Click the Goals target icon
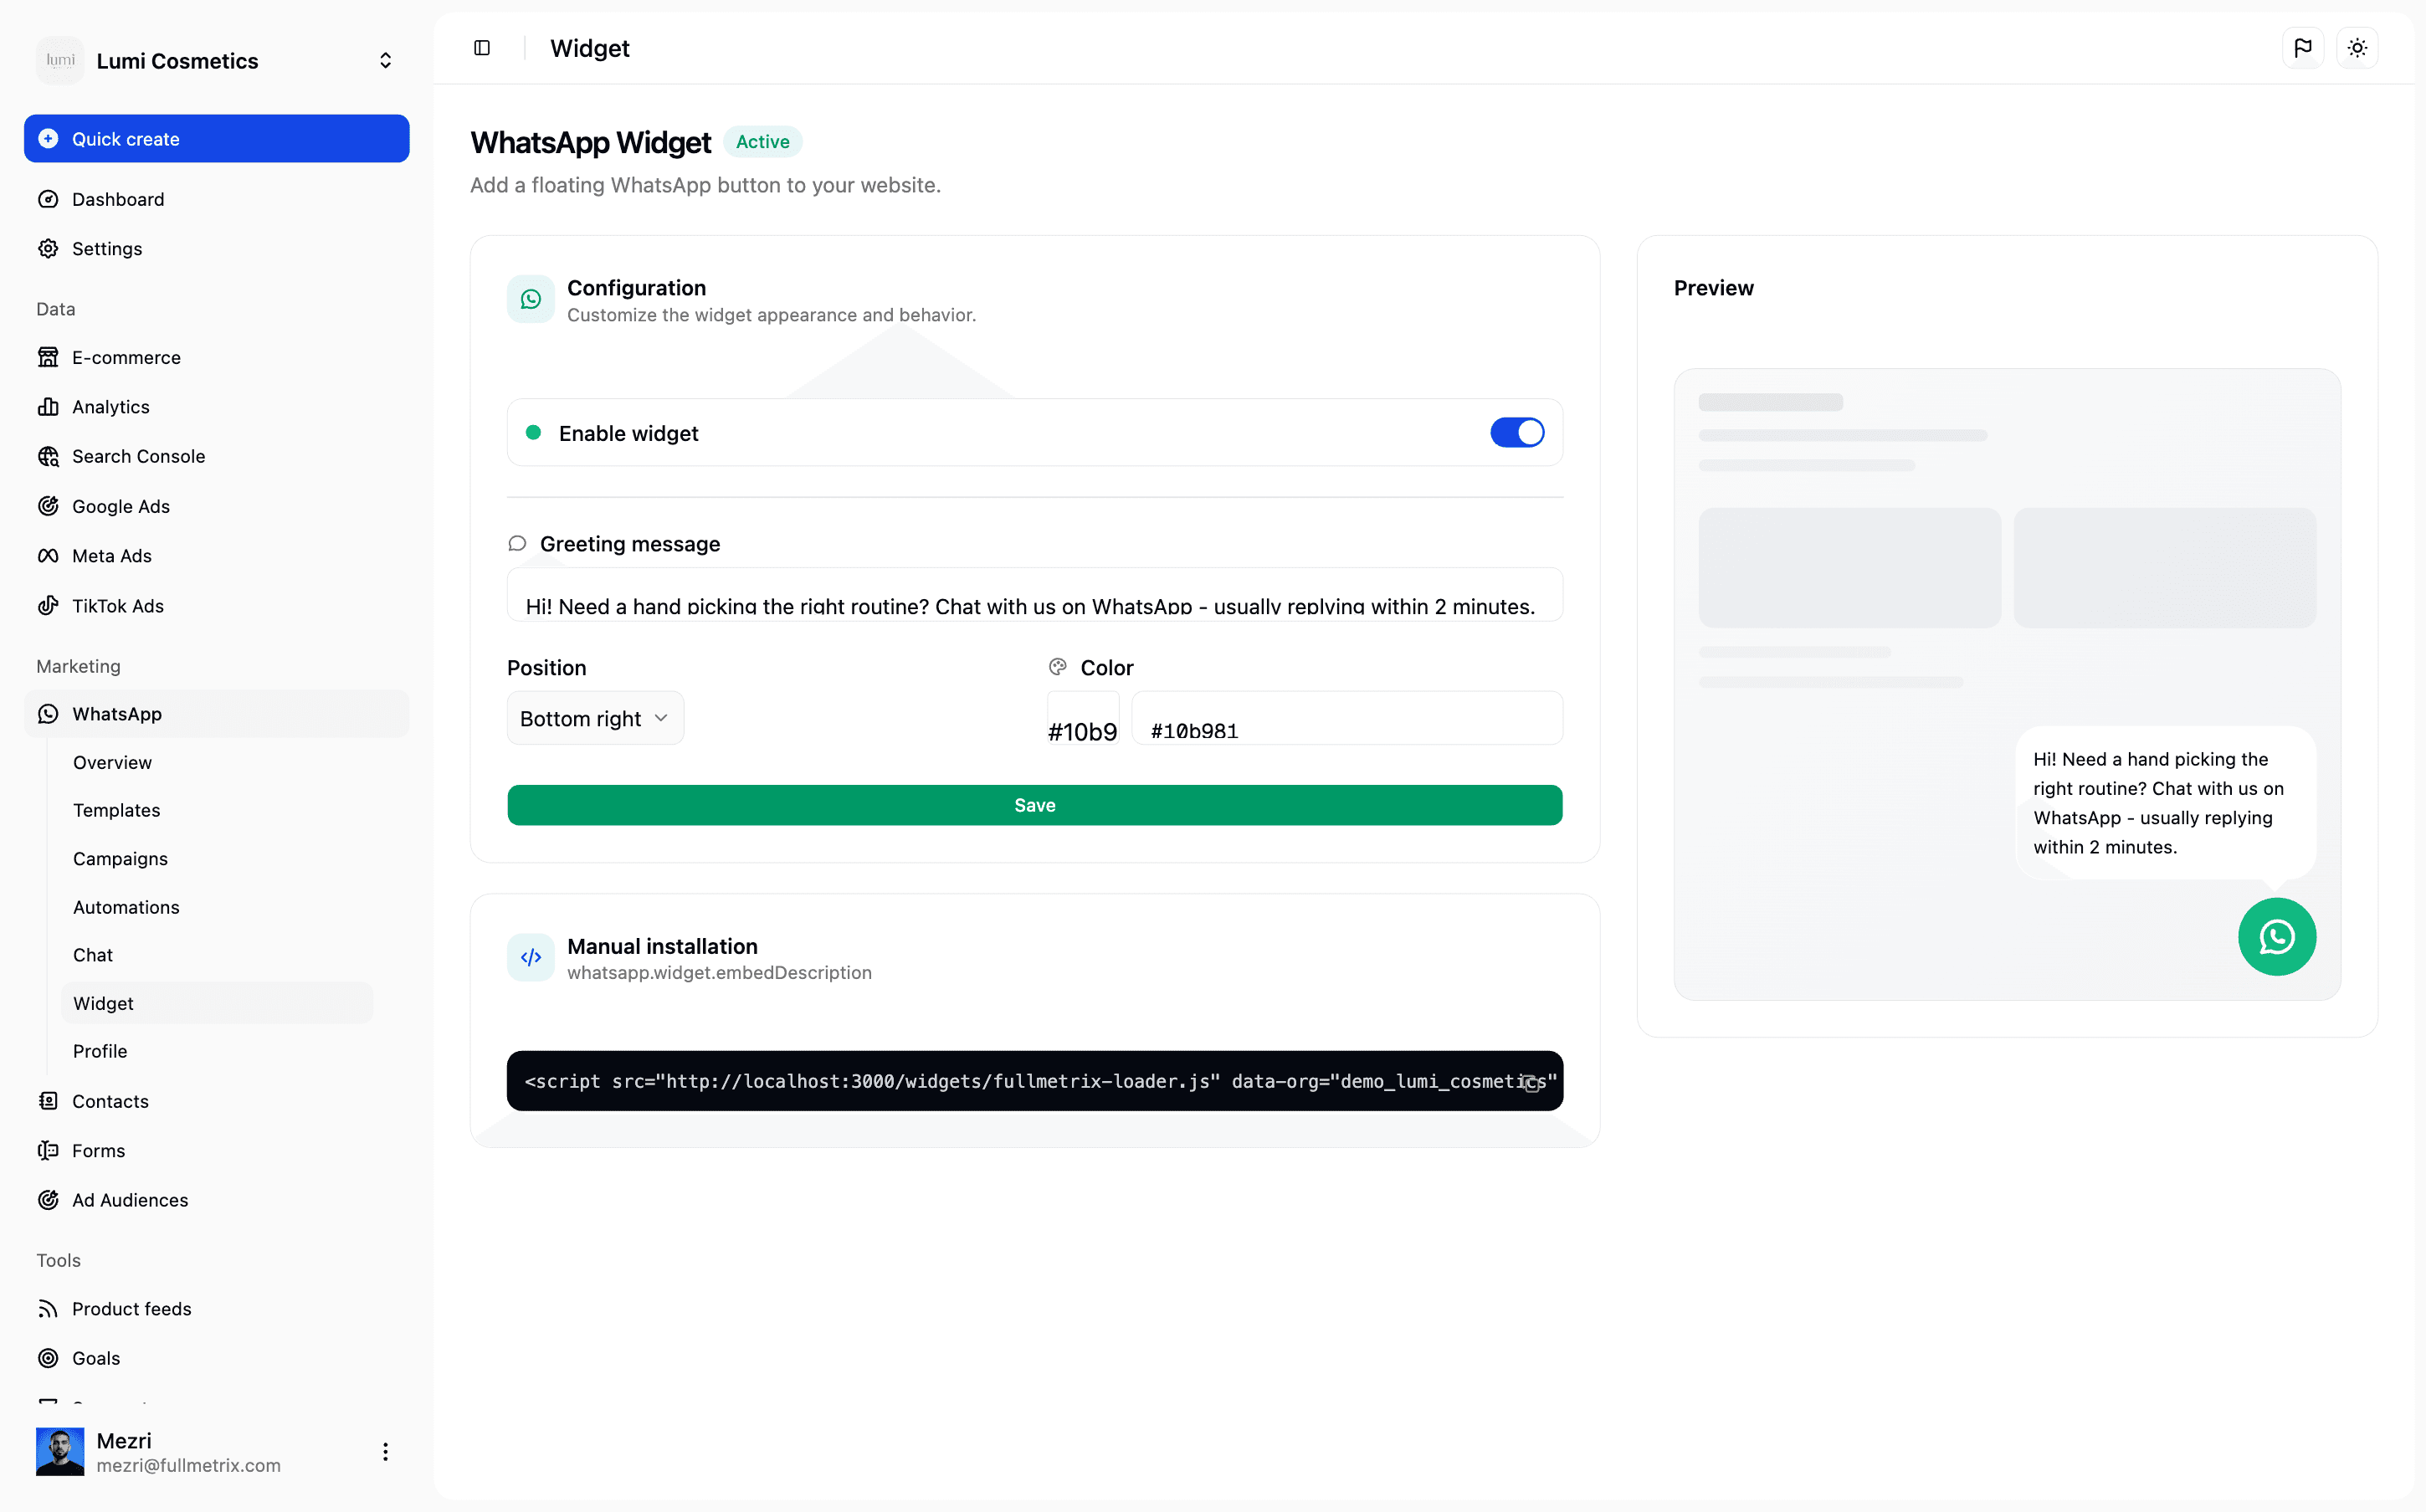Screen dimensions: 2426x1512 point(48,1358)
